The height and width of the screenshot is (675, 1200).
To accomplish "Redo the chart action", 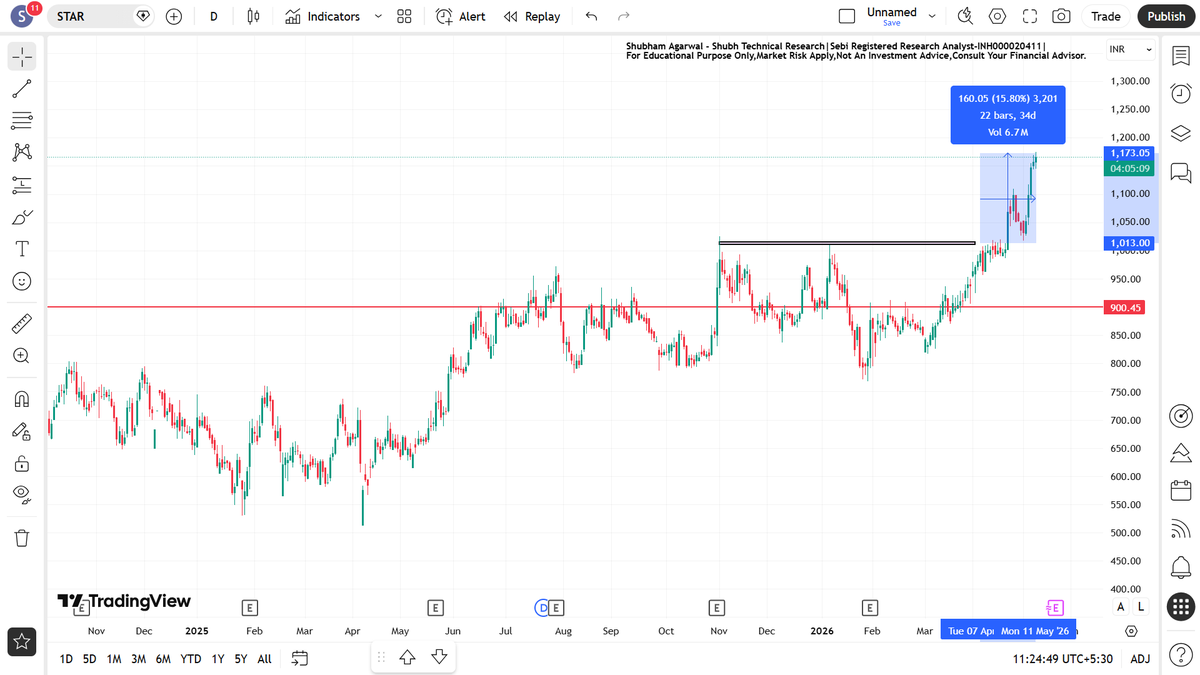I will click(x=624, y=16).
